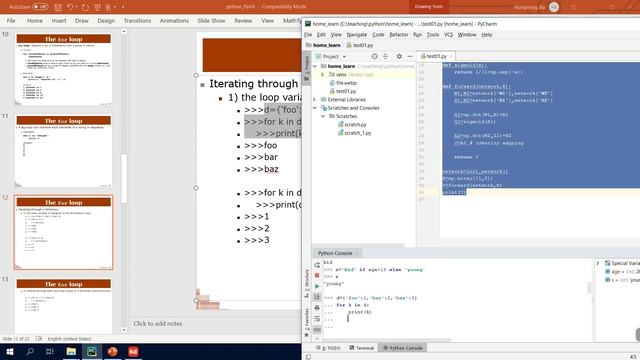This screenshot has width=640, height=360.
Task: Open the PowerPoint View tab
Action: 268,20
